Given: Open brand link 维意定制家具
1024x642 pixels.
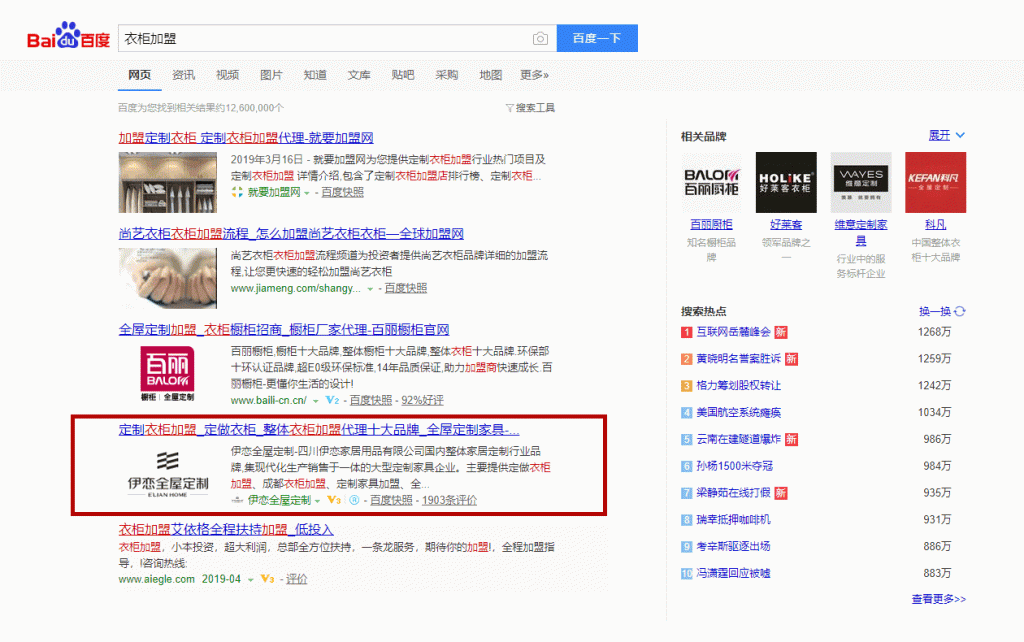Looking at the screenshot, I should click(861, 233).
